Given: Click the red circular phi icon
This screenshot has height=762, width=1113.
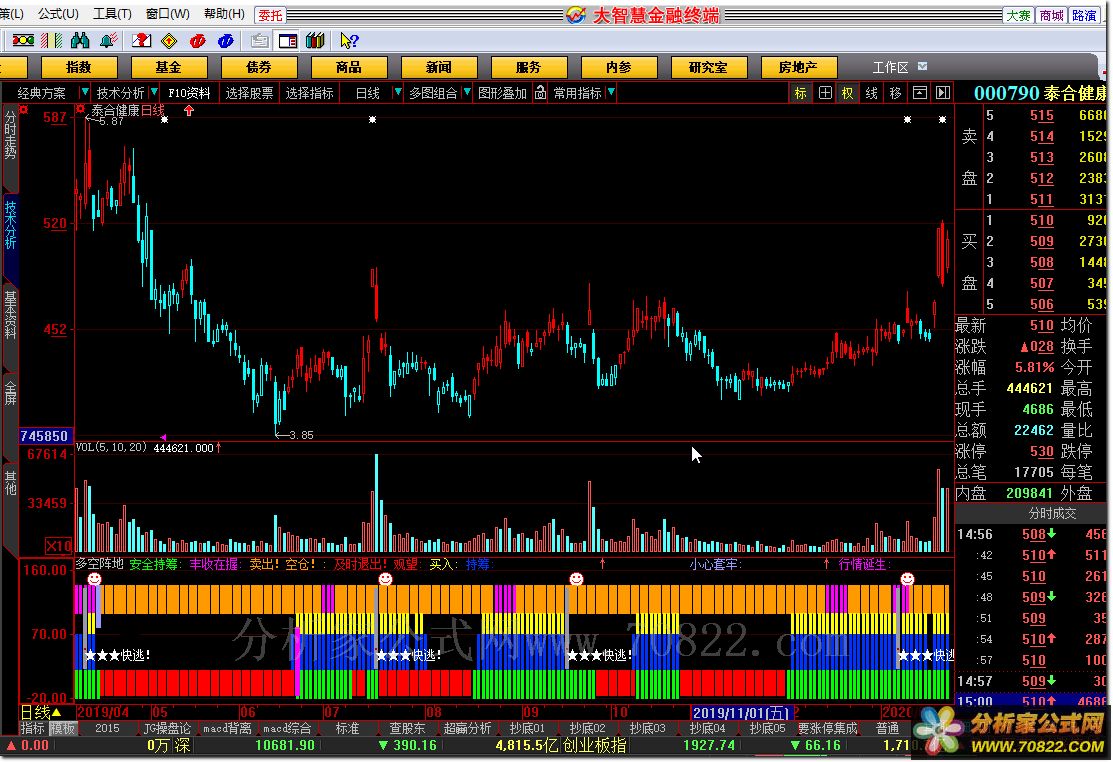Looking at the screenshot, I should coord(197,40).
